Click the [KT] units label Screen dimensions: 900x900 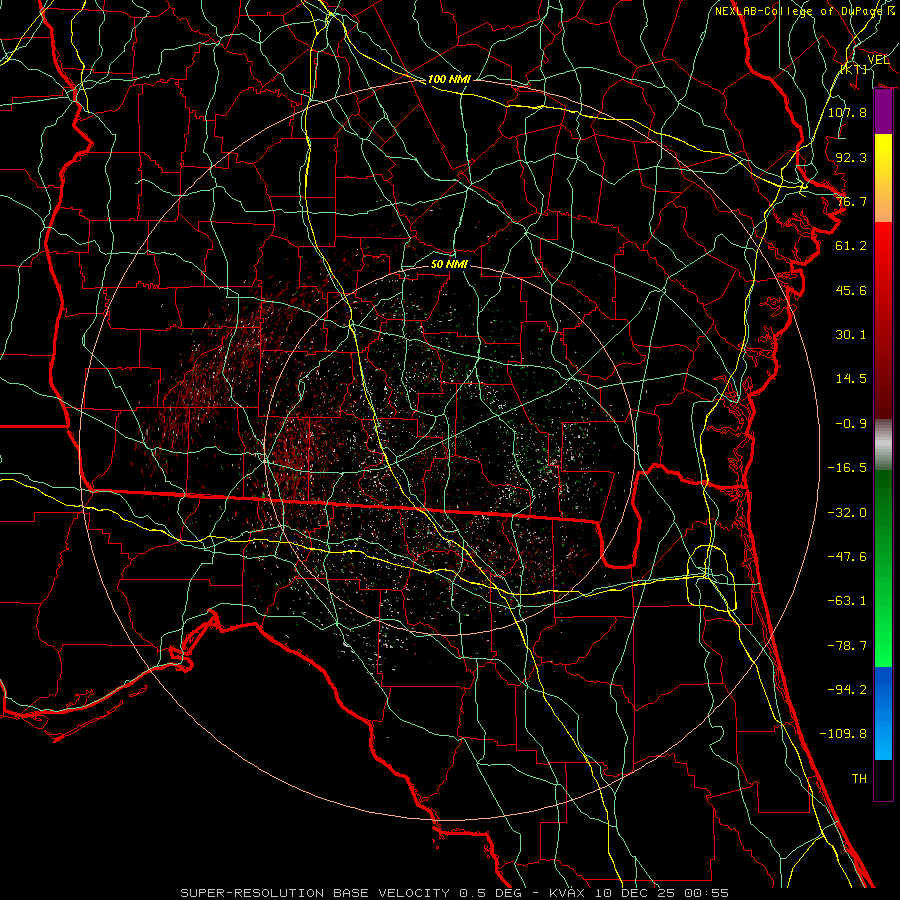click(854, 69)
